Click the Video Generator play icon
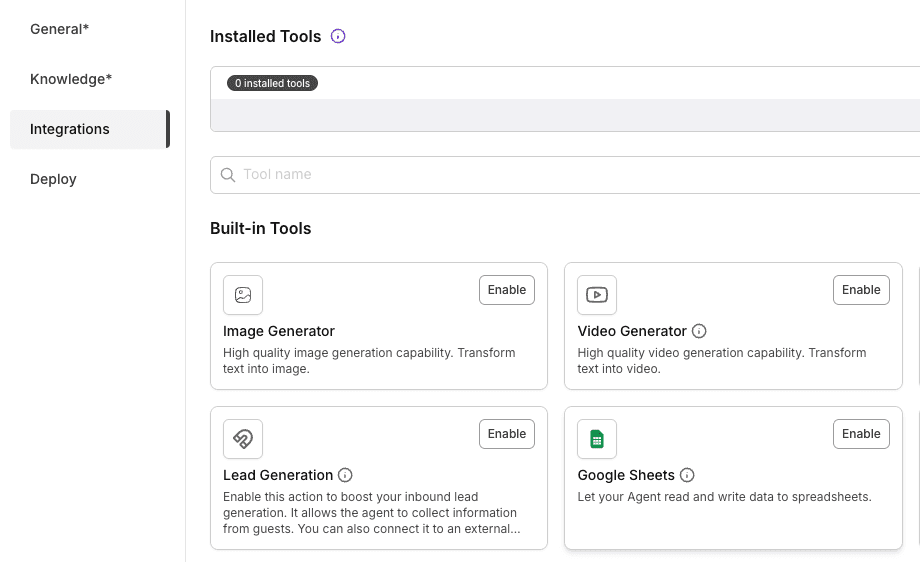 pos(597,295)
